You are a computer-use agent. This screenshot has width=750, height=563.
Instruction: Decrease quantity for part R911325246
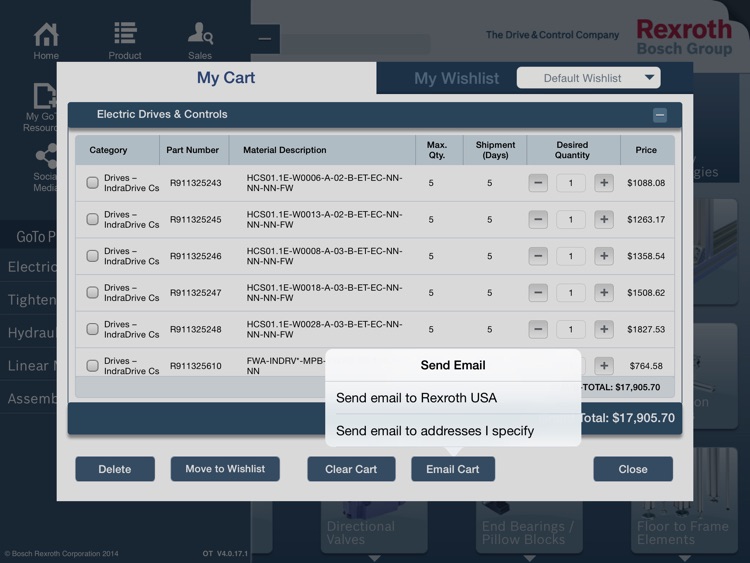(x=538, y=256)
